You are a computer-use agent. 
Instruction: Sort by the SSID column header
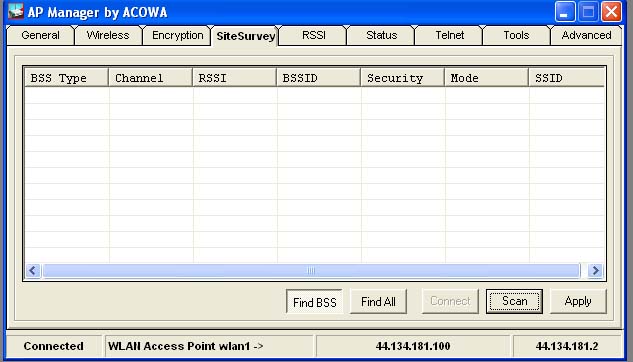567,77
